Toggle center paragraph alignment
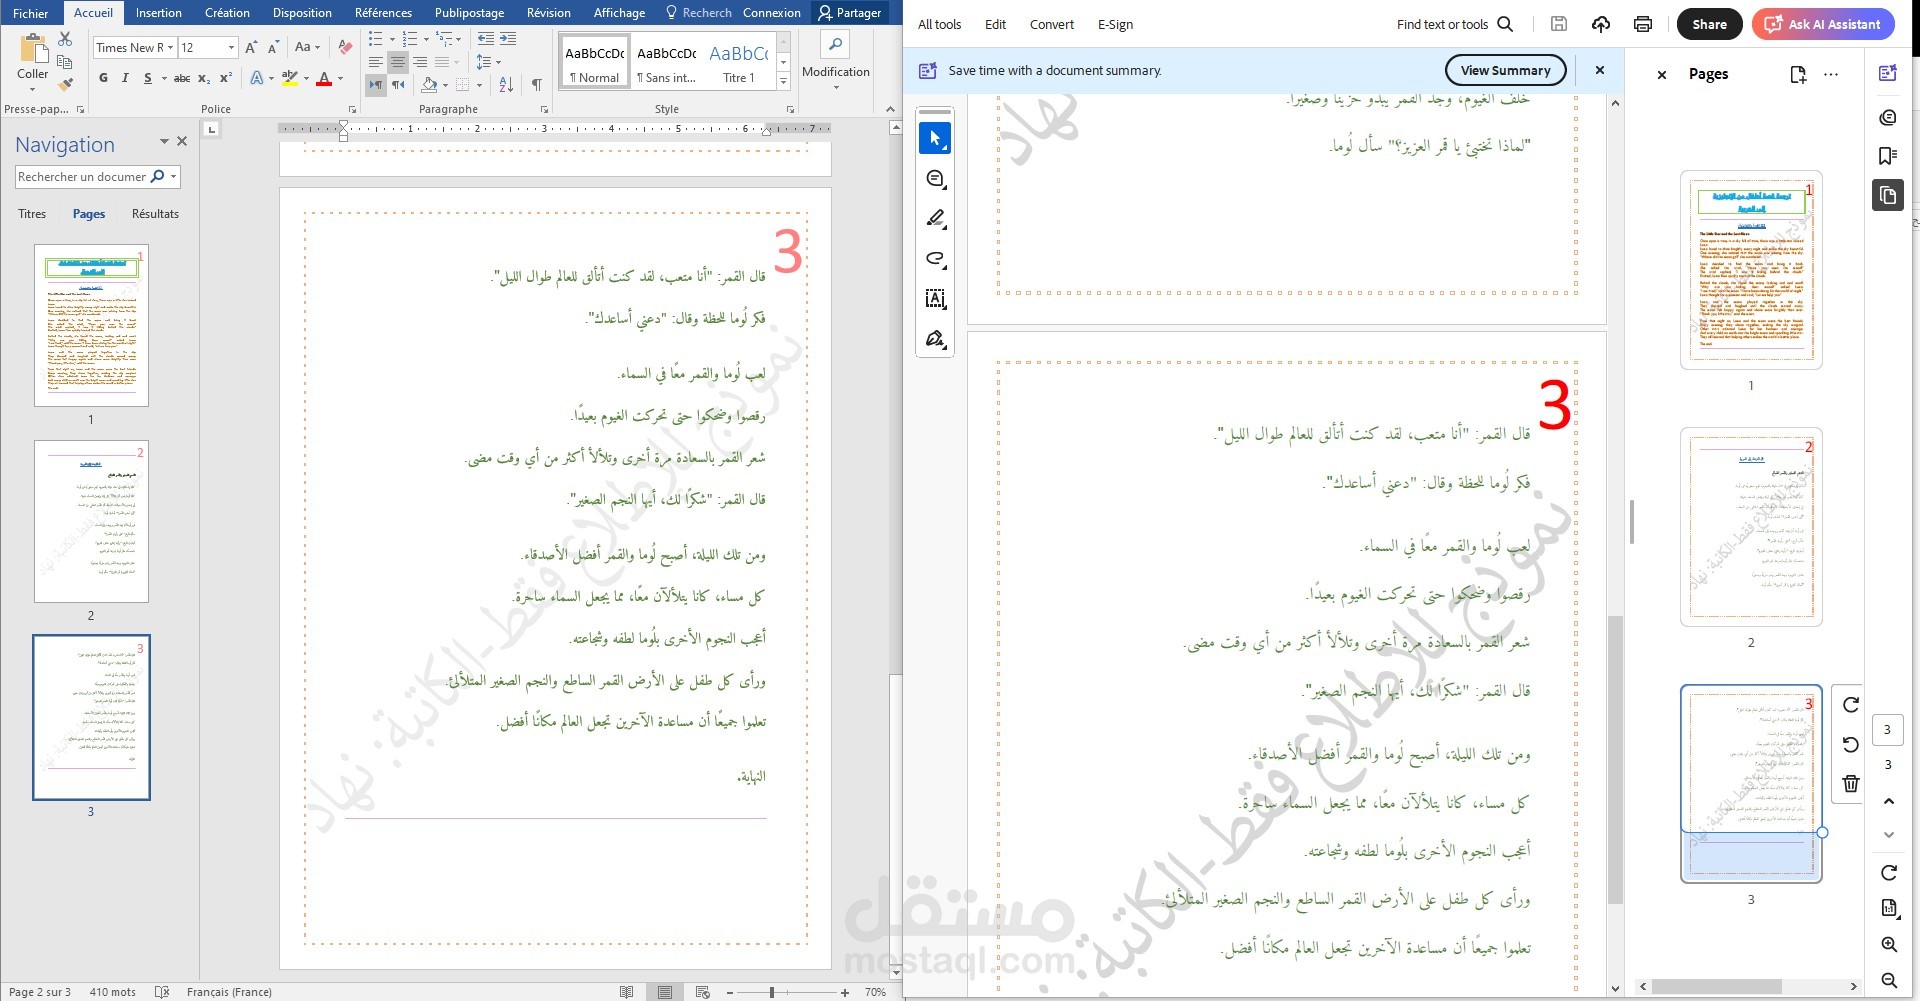Viewport: 1920px width, 1001px height. coord(398,62)
